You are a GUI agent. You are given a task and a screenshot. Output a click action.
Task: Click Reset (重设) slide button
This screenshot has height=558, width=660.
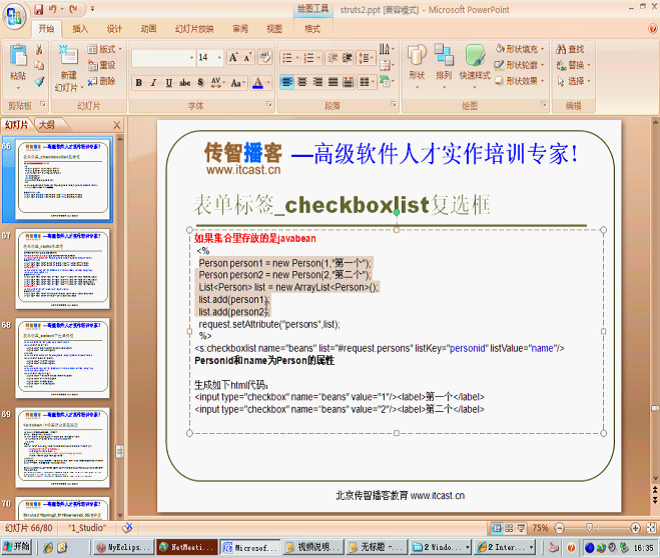102,65
